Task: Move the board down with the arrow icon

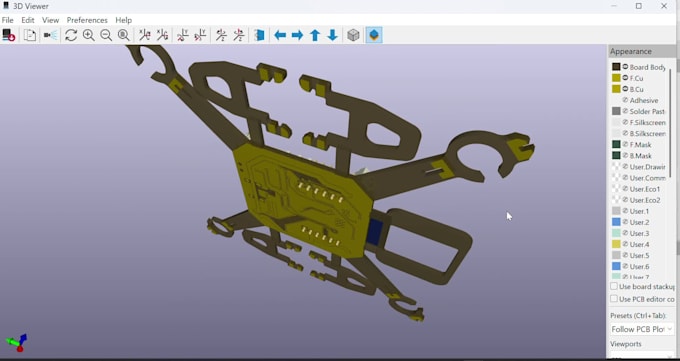Action: [x=333, y=35]
